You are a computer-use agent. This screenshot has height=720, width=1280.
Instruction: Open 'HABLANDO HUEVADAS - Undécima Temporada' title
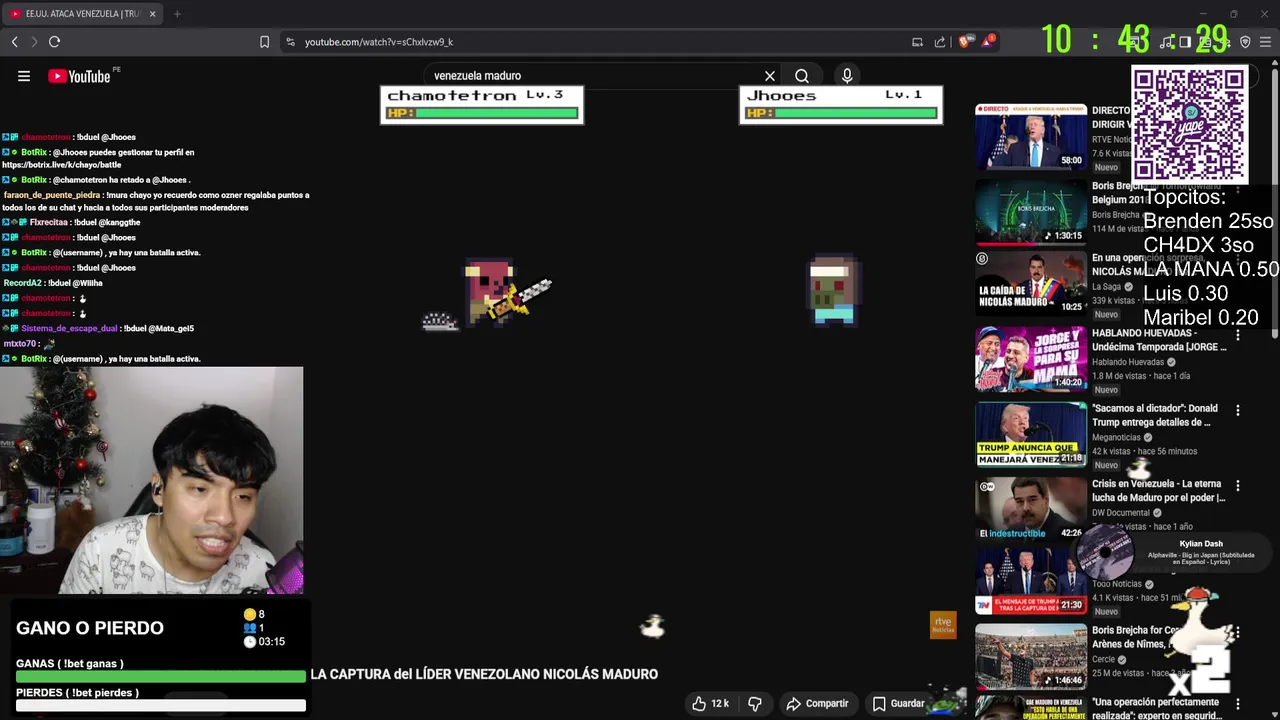1159,340
